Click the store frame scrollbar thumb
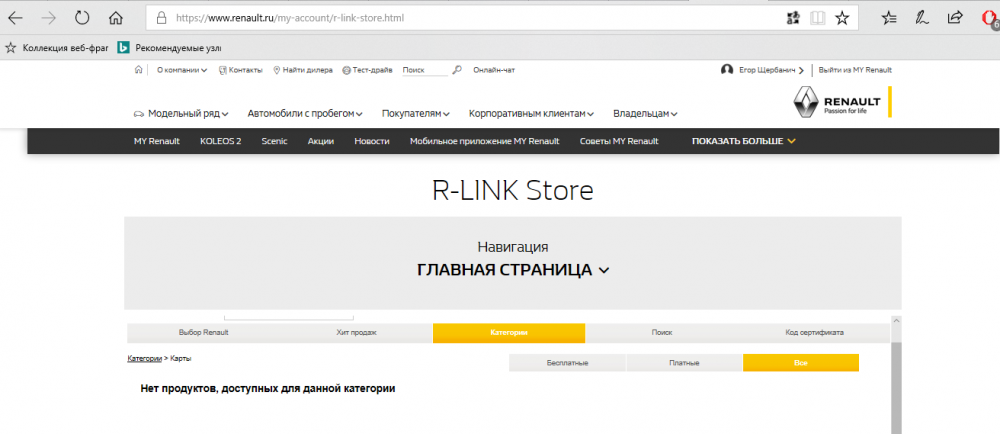This screenshot has height=434, width=1000. [x=896, y=387]
